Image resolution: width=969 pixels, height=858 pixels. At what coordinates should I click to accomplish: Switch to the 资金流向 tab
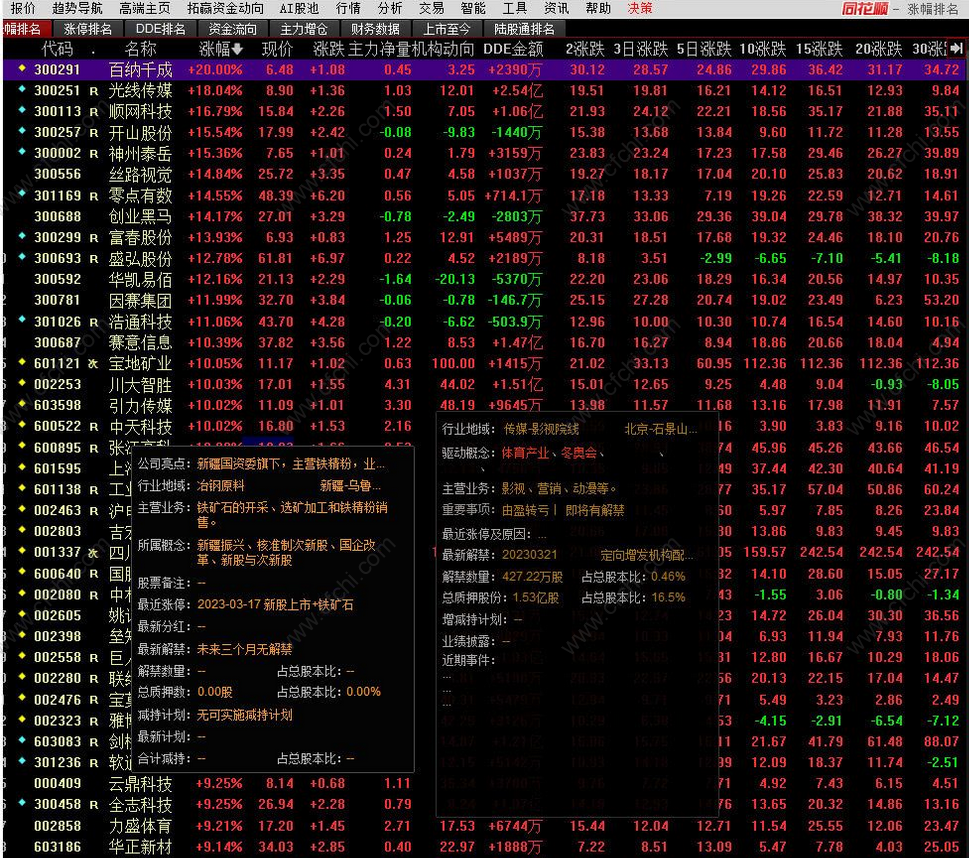coord(233,29)
